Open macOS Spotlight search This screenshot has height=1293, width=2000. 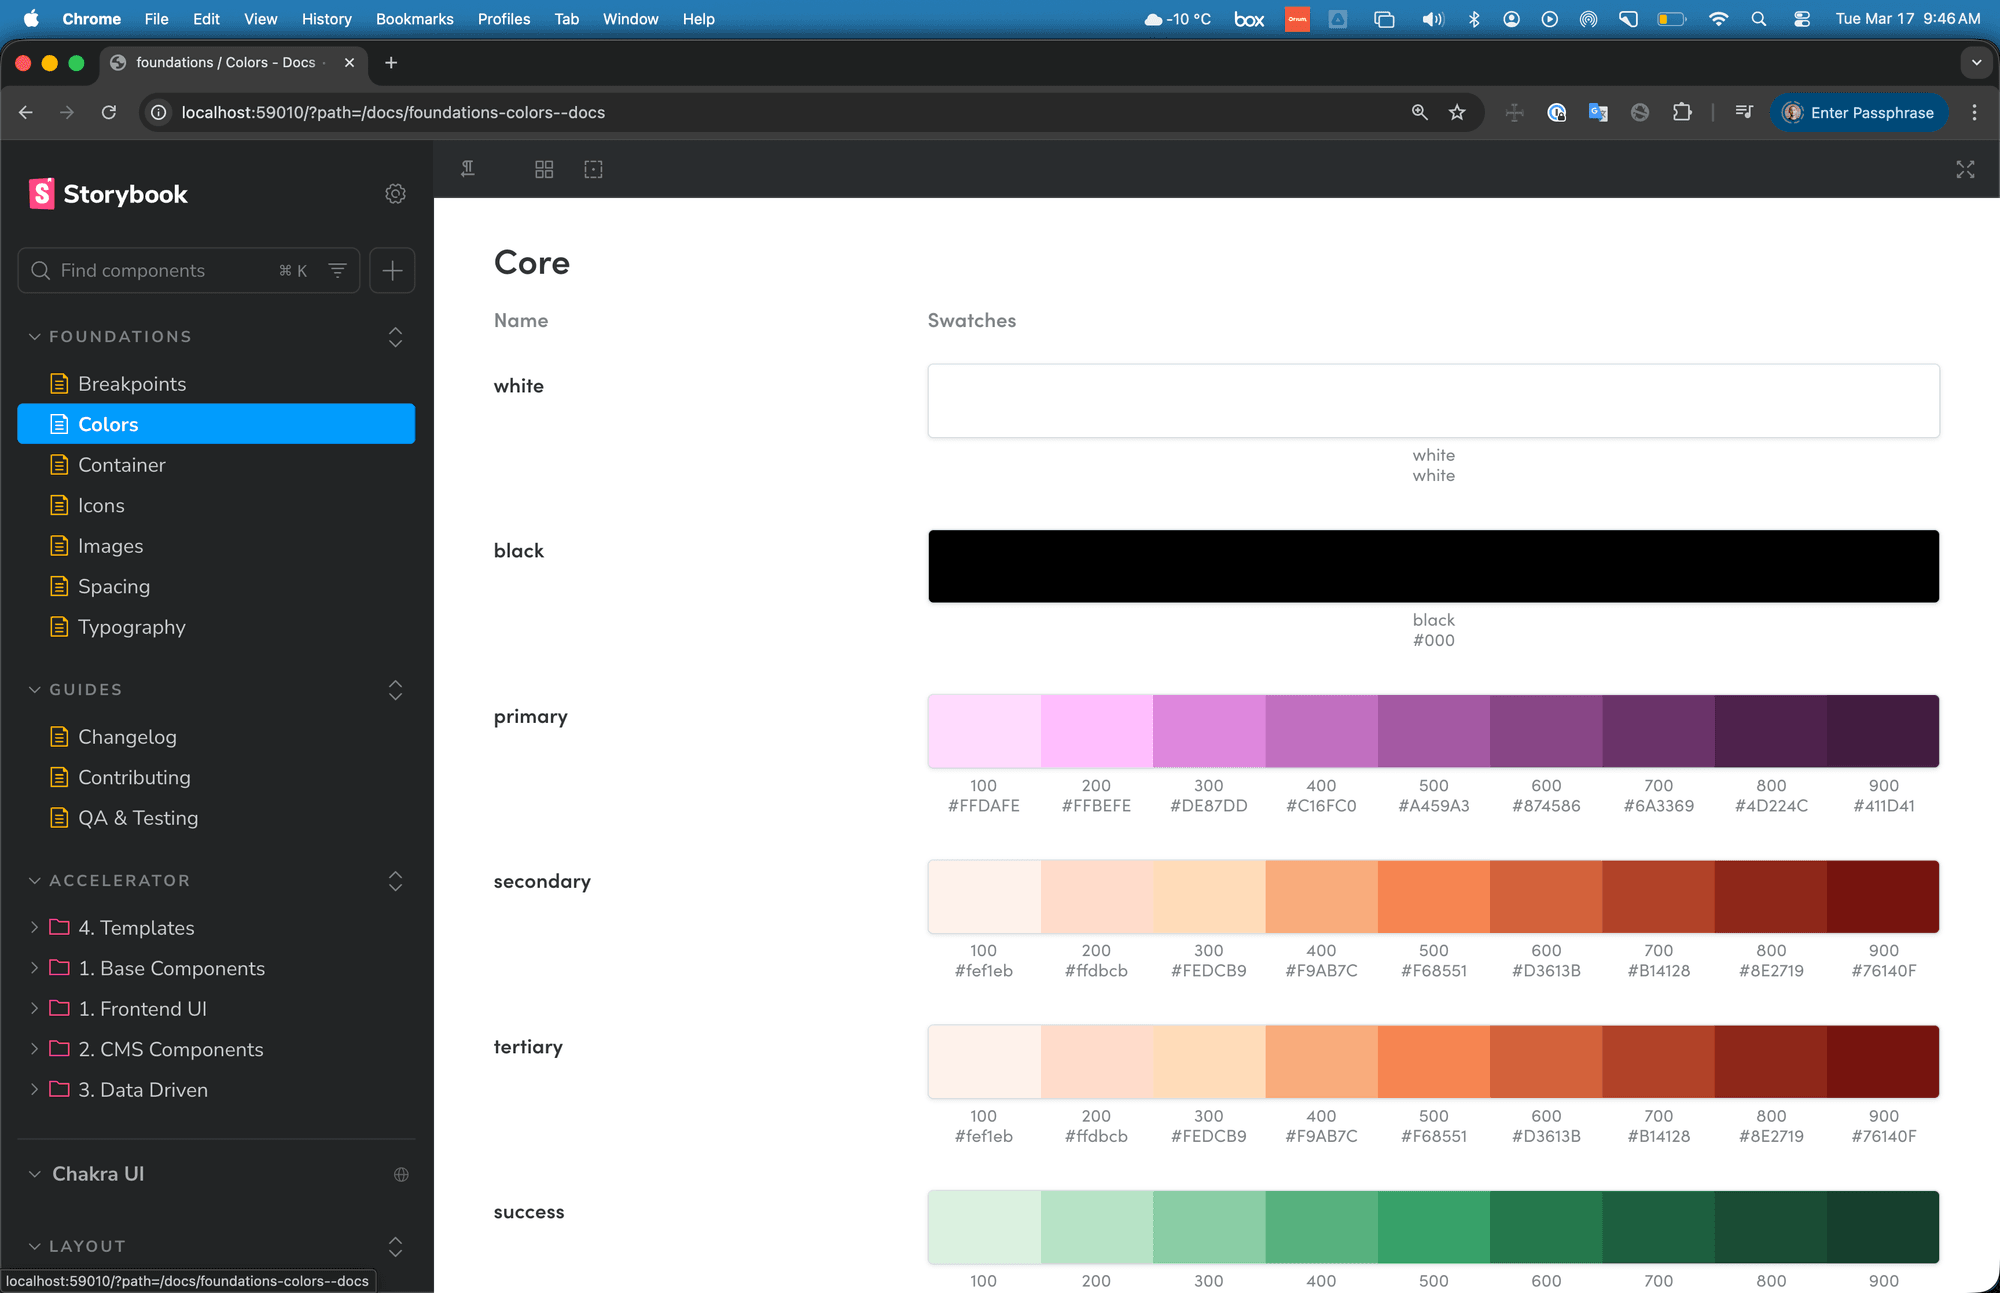tap(1759, 19)
